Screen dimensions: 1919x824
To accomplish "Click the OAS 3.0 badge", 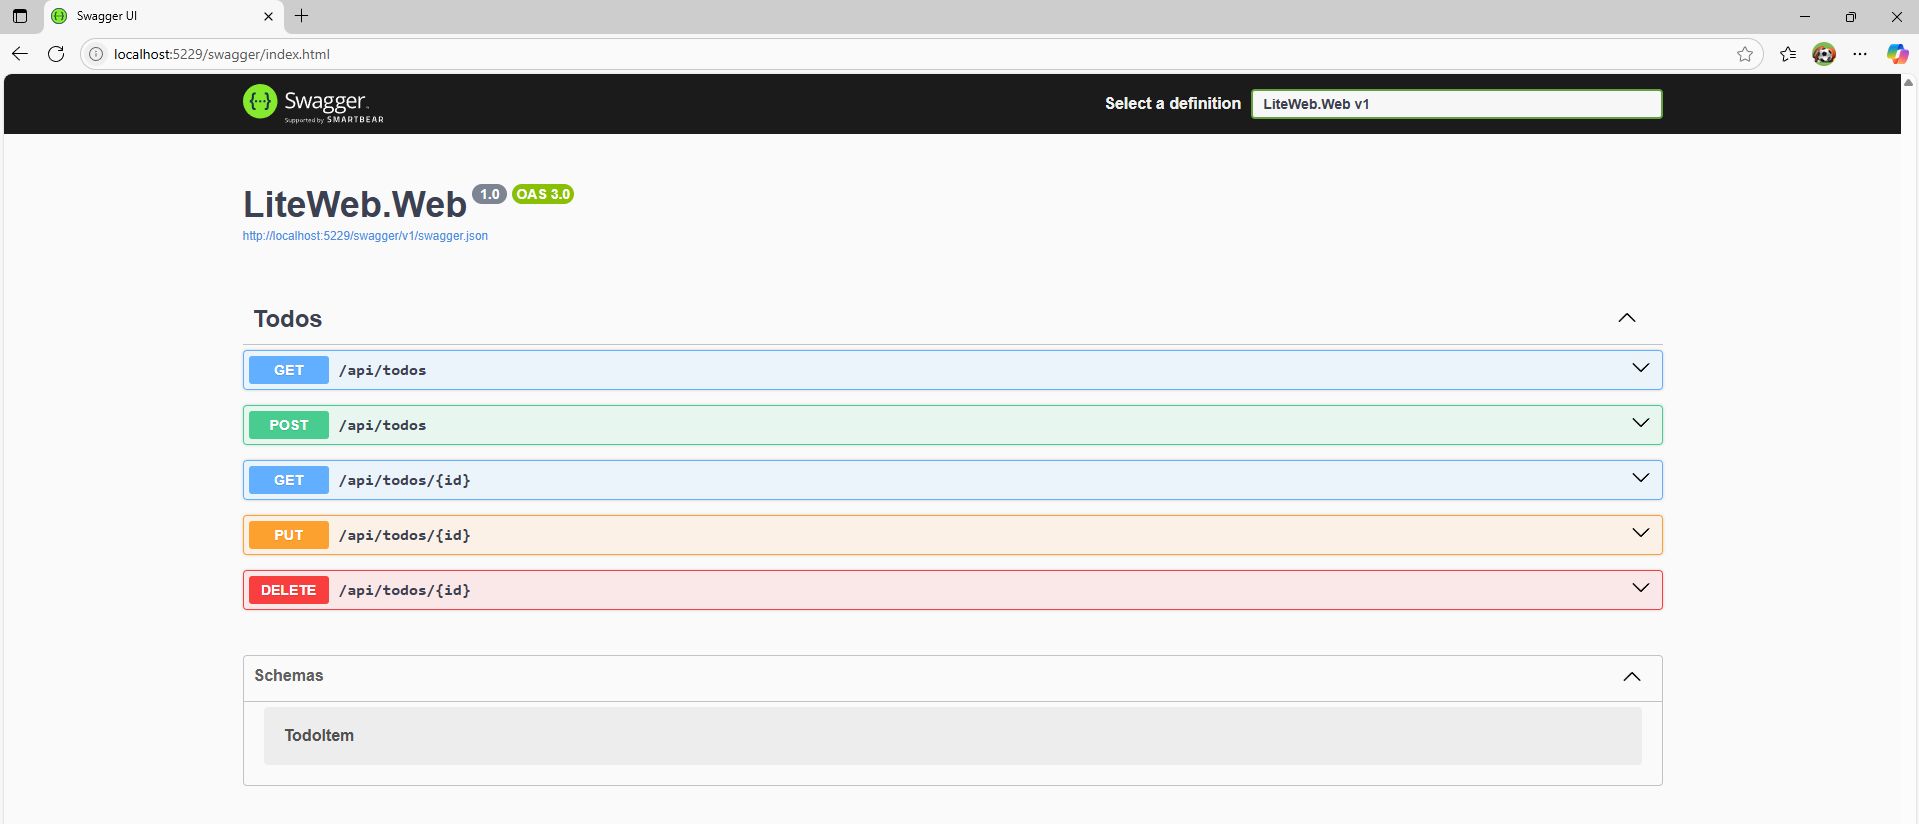I will (x=543, y=194).
